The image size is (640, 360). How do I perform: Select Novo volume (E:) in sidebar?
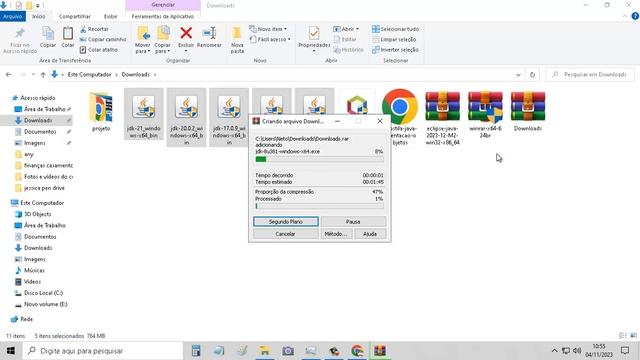tap(45, 304)
